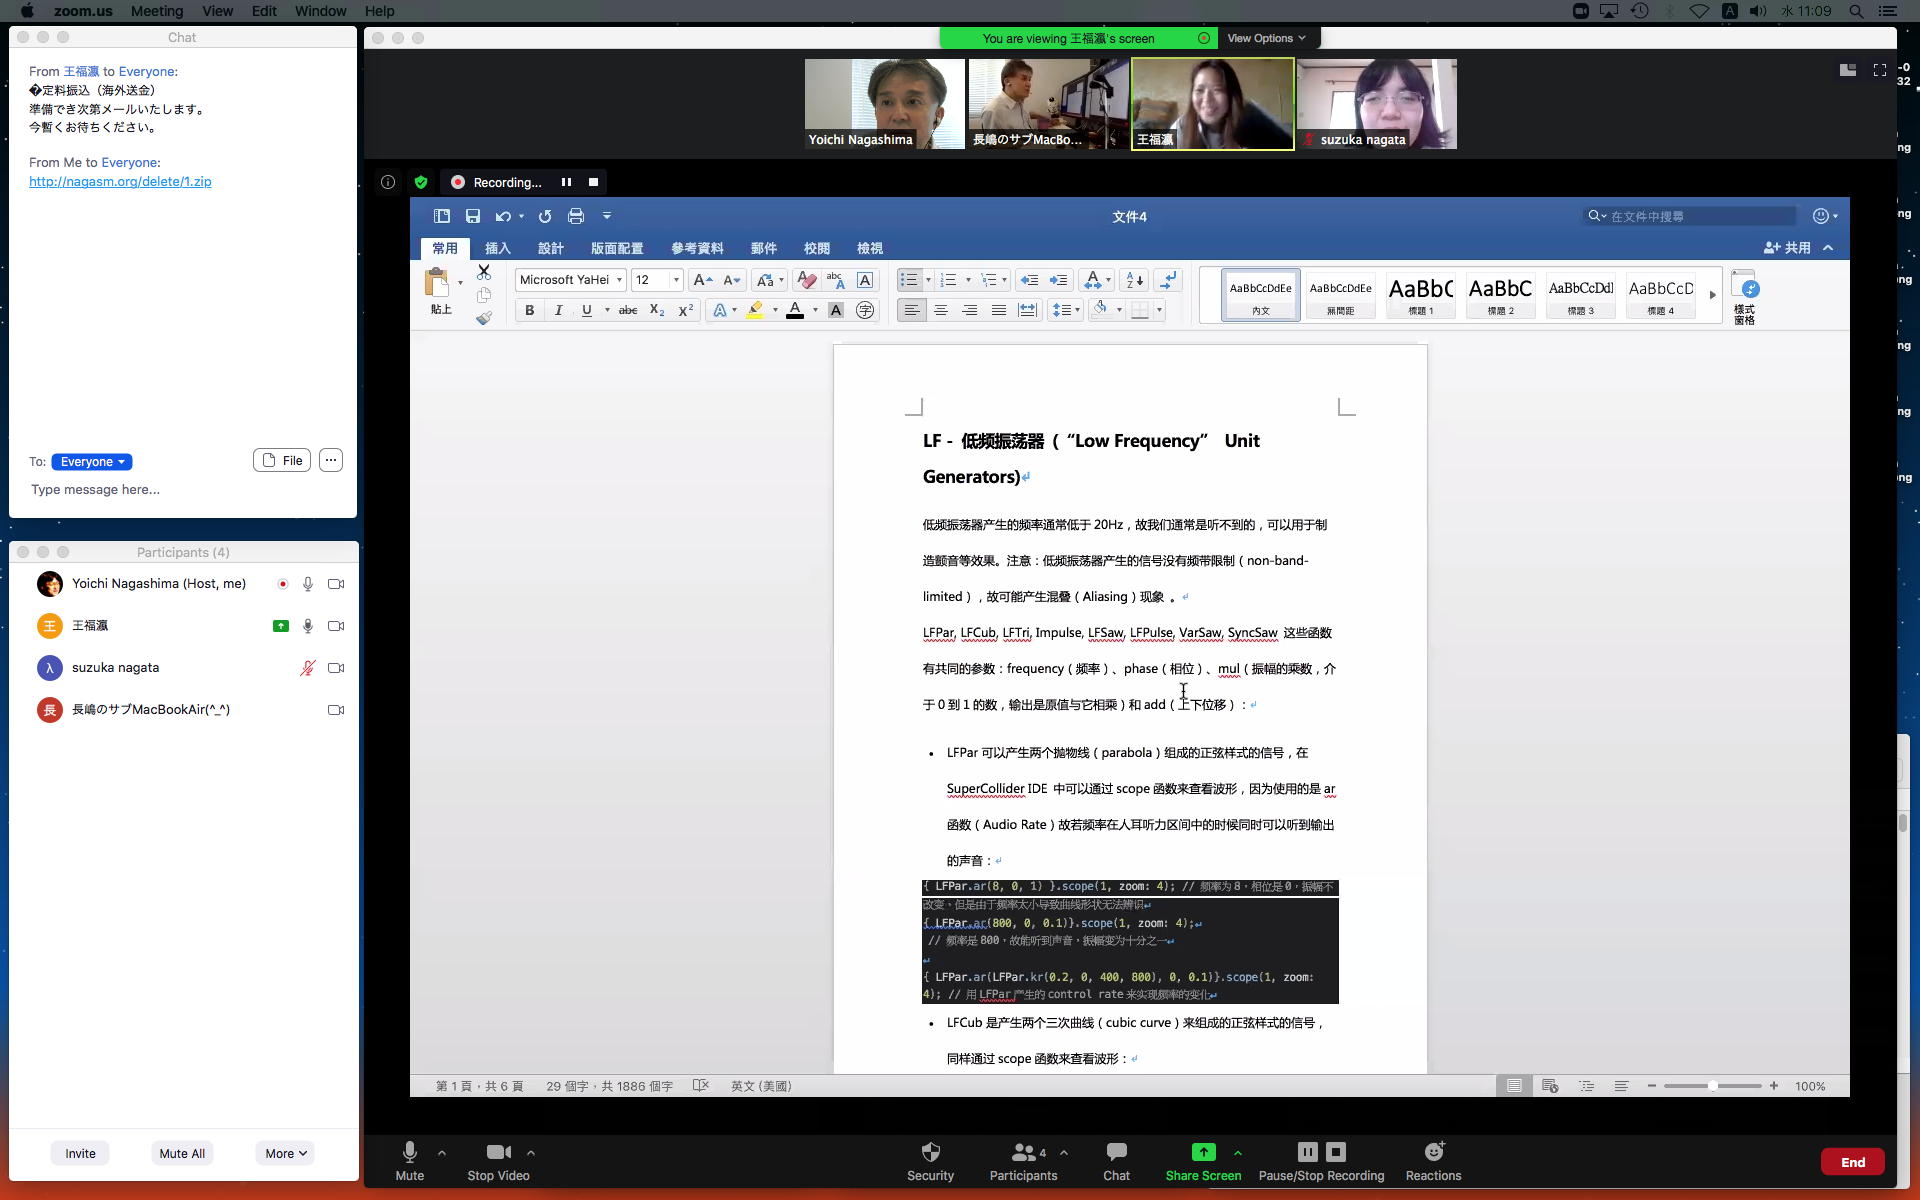Click the Chat bubble icon
Viewport: 1920px width, 1200px height.
tap(1116, 1152)
